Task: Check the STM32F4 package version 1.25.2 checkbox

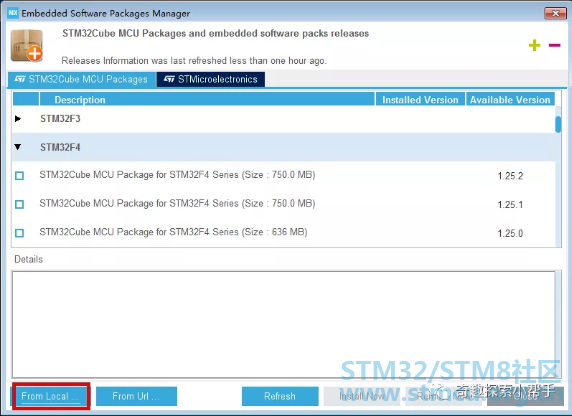Action: tap(19, 176)
